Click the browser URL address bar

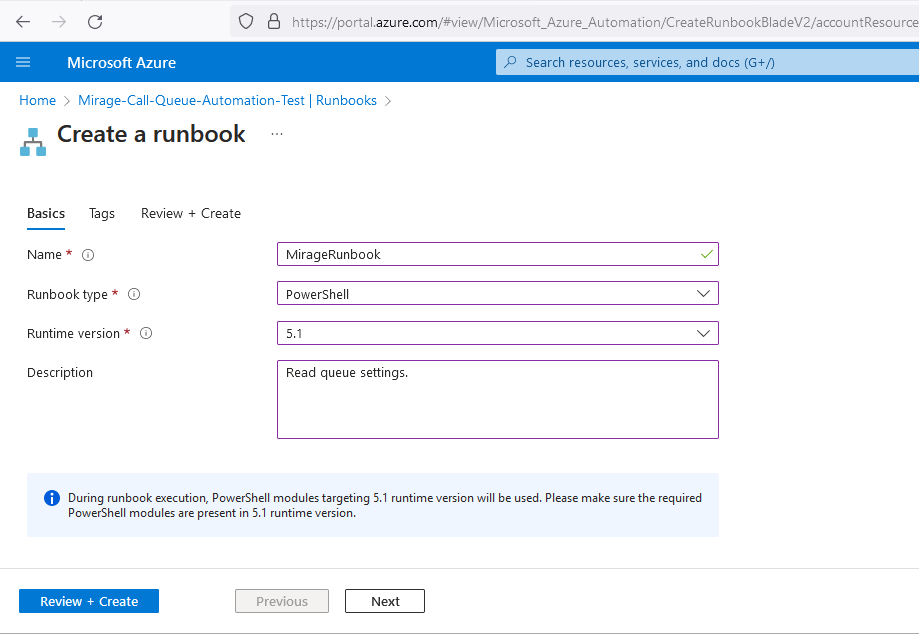(574, 22)
